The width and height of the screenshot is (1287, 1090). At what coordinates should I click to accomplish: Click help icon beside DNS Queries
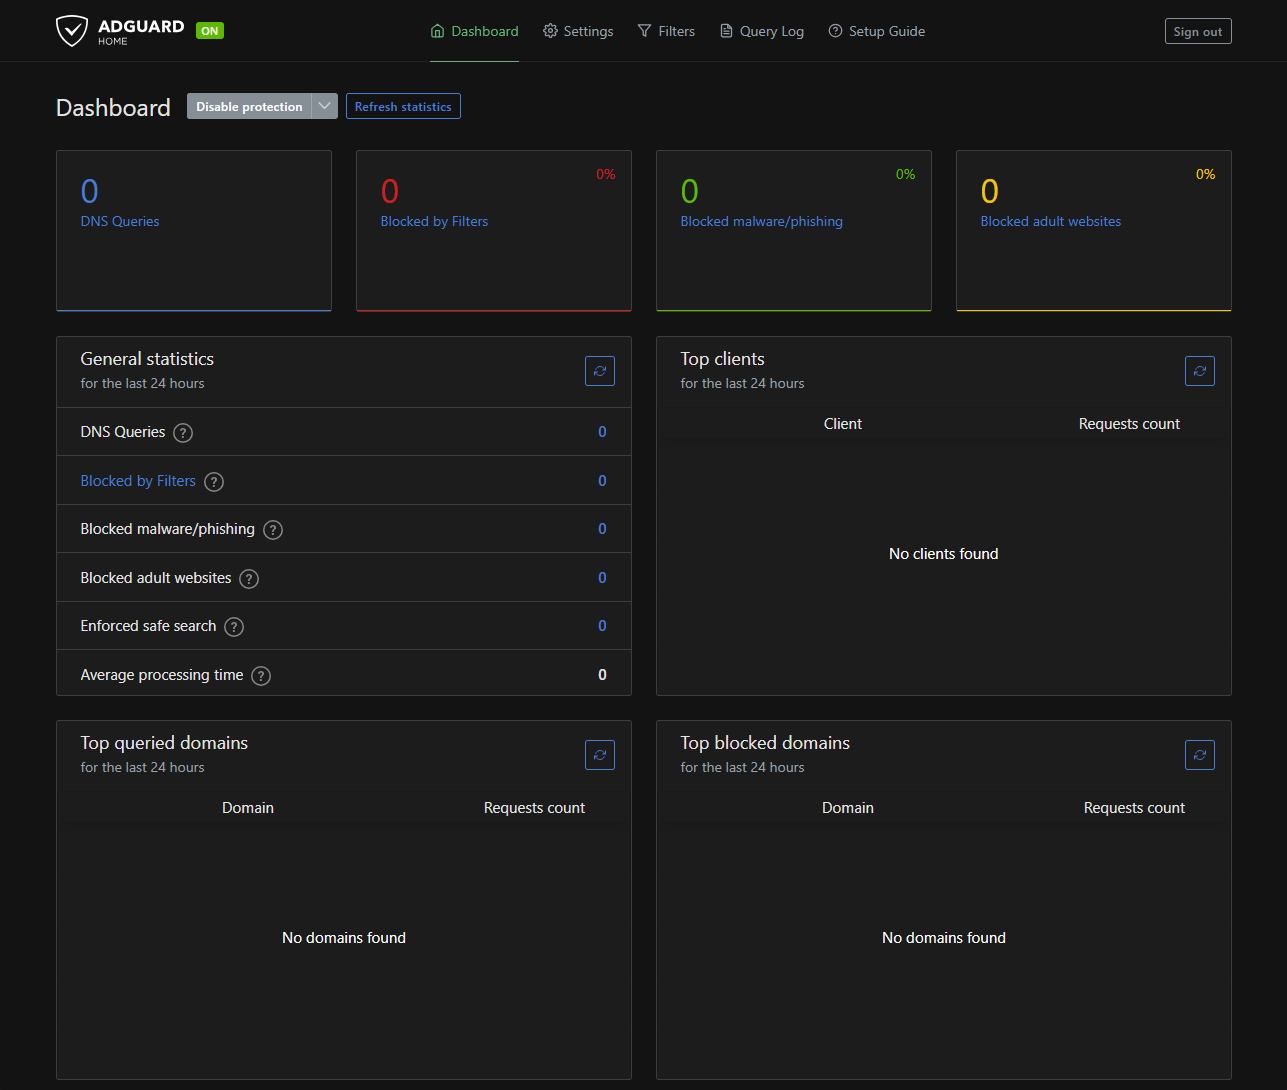[183, 433]
